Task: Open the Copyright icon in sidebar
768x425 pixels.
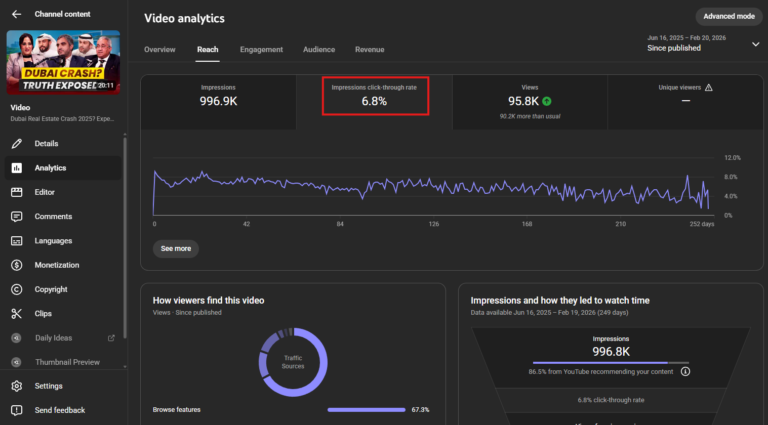Action: pyautogui.click(x=16, y=289)
